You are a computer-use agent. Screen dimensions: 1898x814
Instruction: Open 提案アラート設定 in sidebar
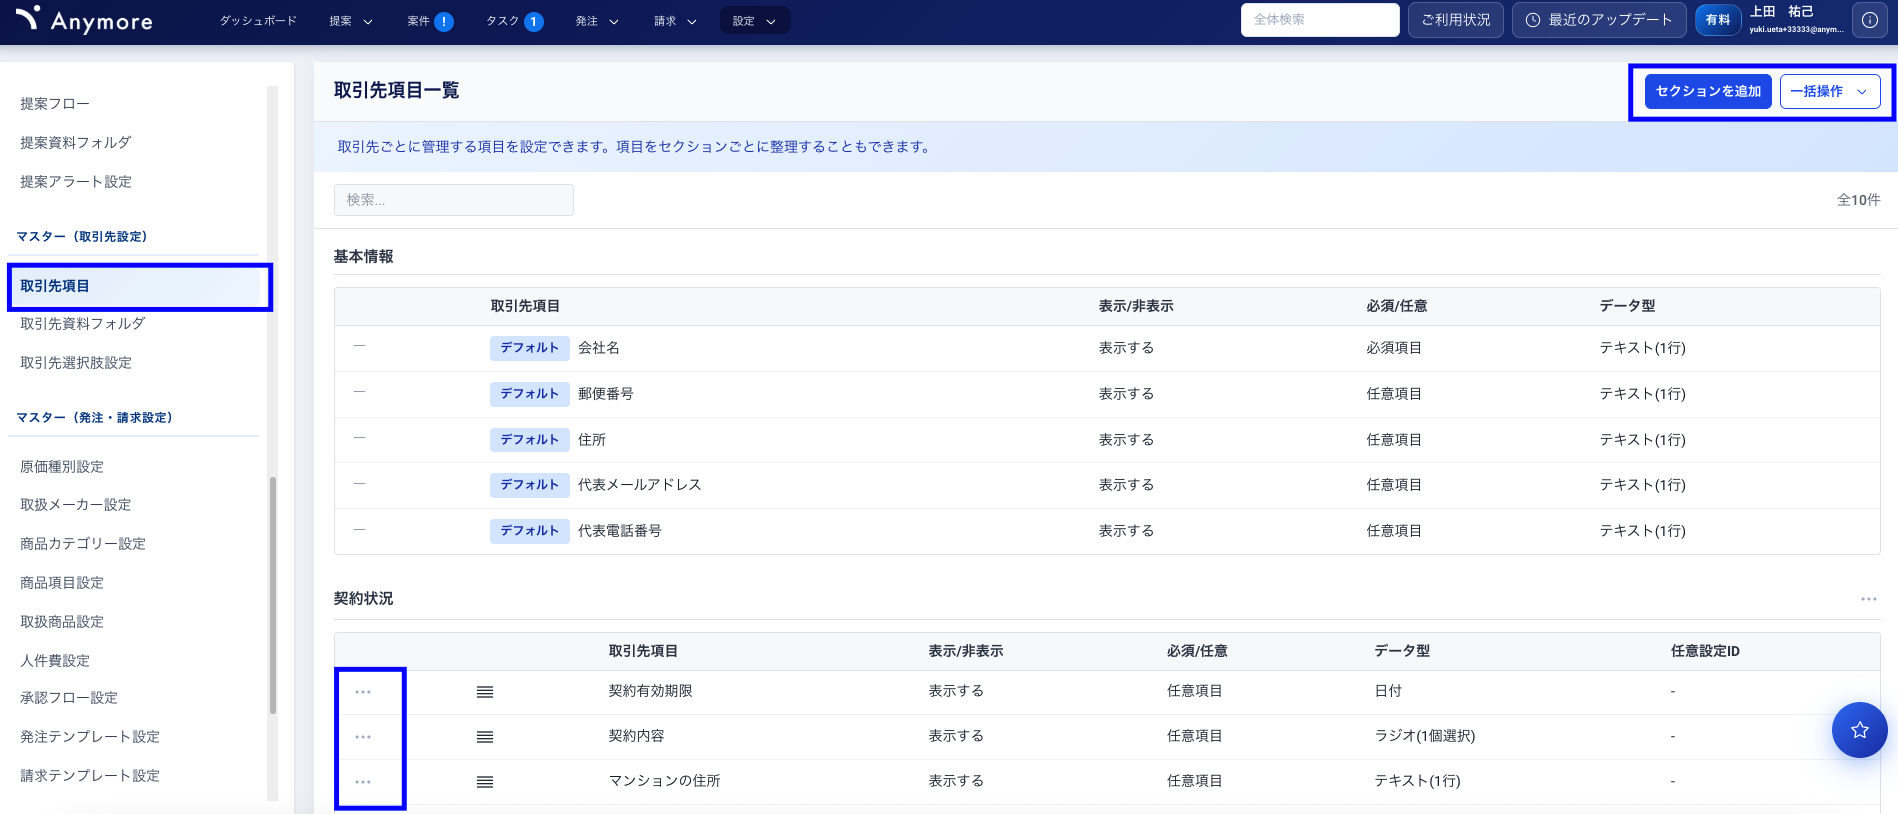coord(76,182)
